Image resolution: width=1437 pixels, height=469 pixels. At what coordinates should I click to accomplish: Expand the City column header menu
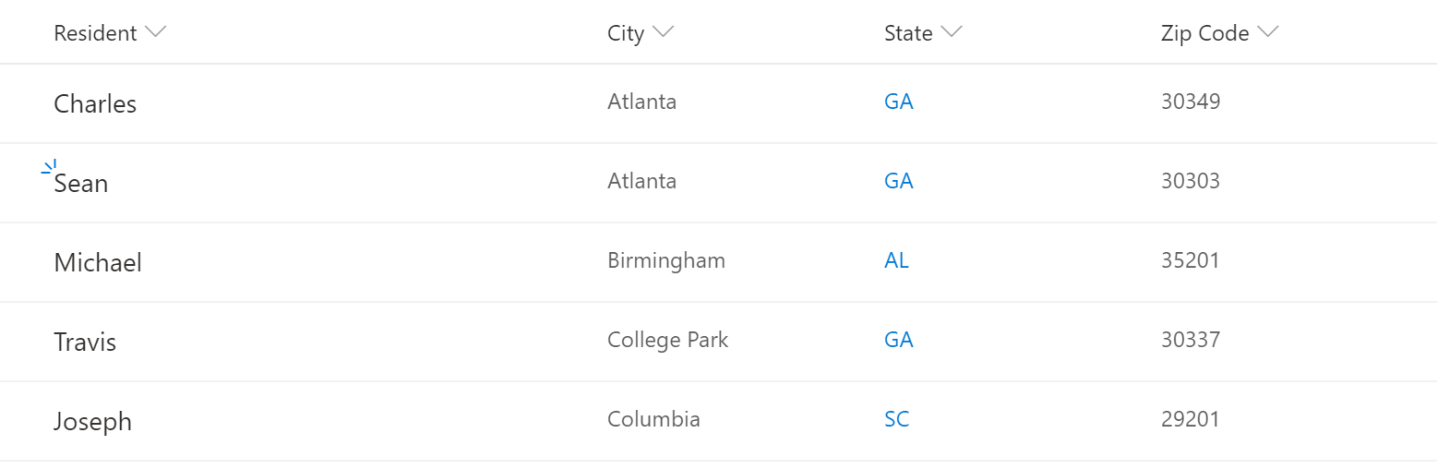tap(663, 33)
